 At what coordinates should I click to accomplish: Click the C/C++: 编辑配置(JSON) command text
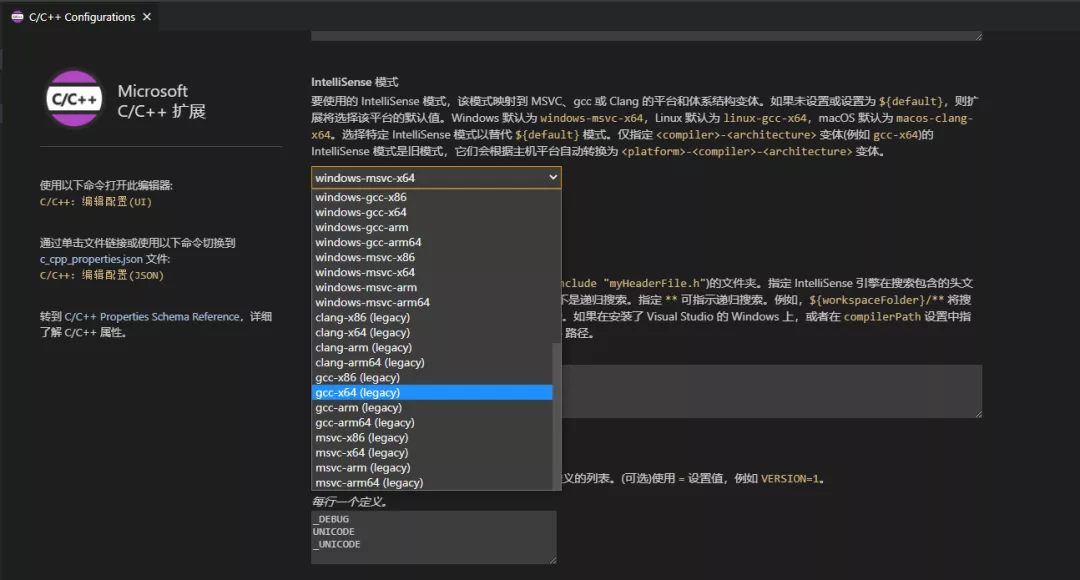tap(102, 276)
